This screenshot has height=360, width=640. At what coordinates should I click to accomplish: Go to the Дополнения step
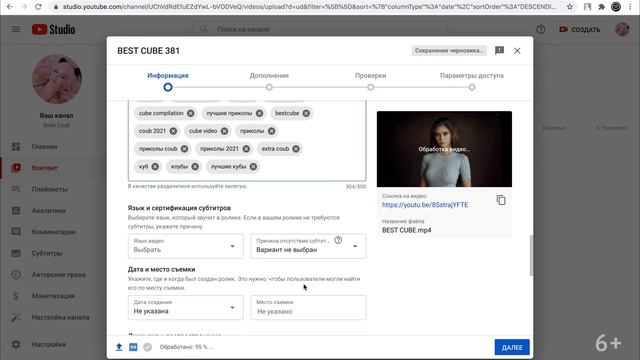point(269,81)
